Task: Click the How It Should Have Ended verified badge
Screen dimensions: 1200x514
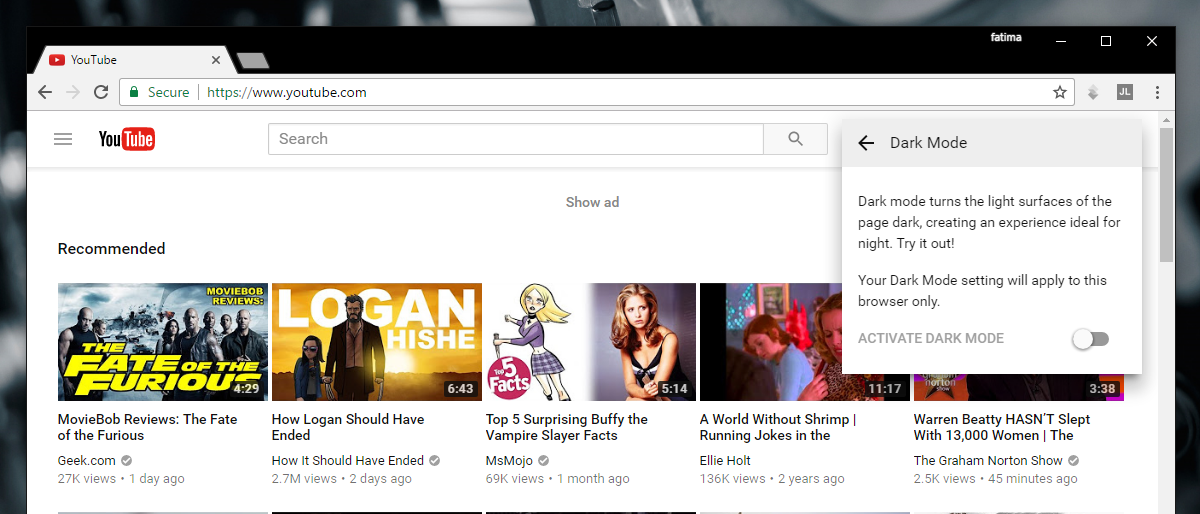Action: pyautogui.click(x=434, y=461)
